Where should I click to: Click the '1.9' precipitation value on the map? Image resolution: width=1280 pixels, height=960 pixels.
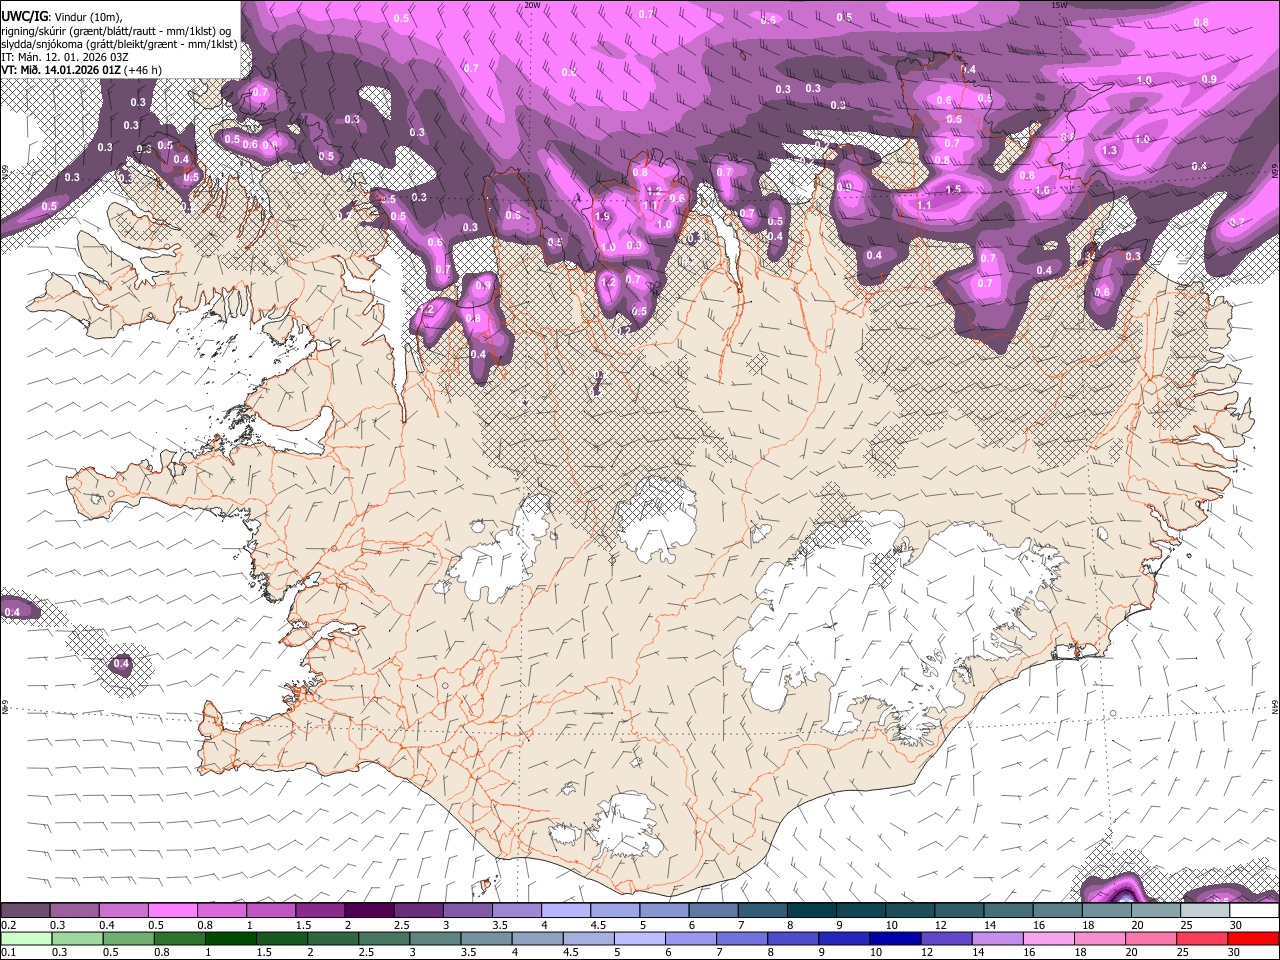[x=602, y=217]
